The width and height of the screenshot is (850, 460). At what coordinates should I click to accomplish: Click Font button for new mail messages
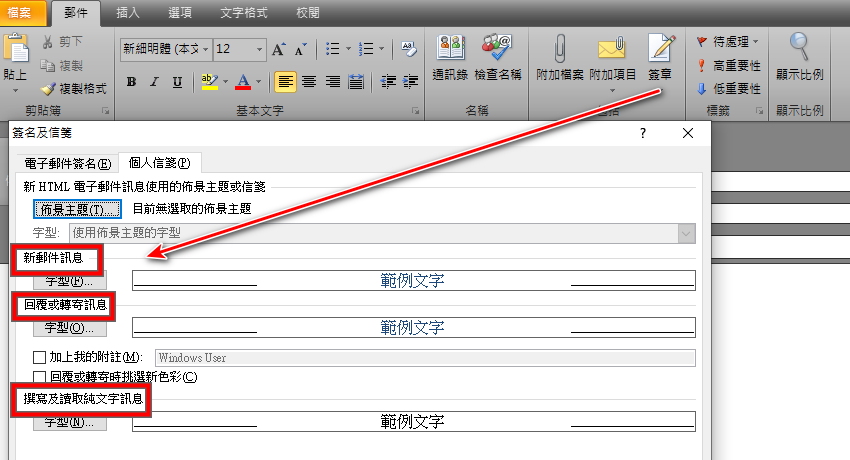(x=69, y=281)
